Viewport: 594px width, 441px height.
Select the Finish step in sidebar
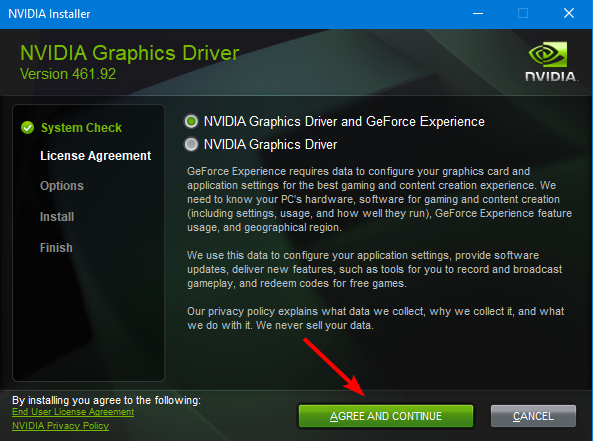(x=56, y=248)
